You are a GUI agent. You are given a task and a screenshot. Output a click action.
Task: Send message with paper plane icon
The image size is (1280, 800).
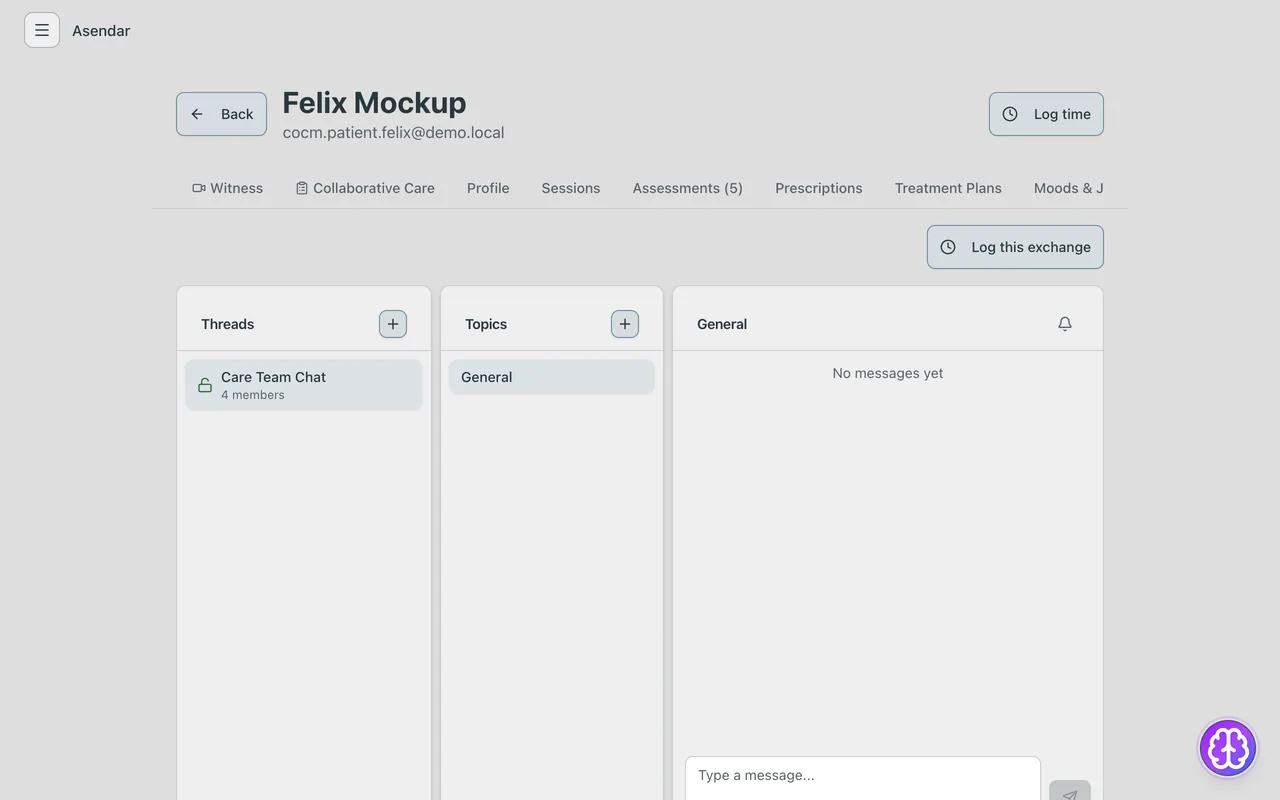coord(1070,792)
